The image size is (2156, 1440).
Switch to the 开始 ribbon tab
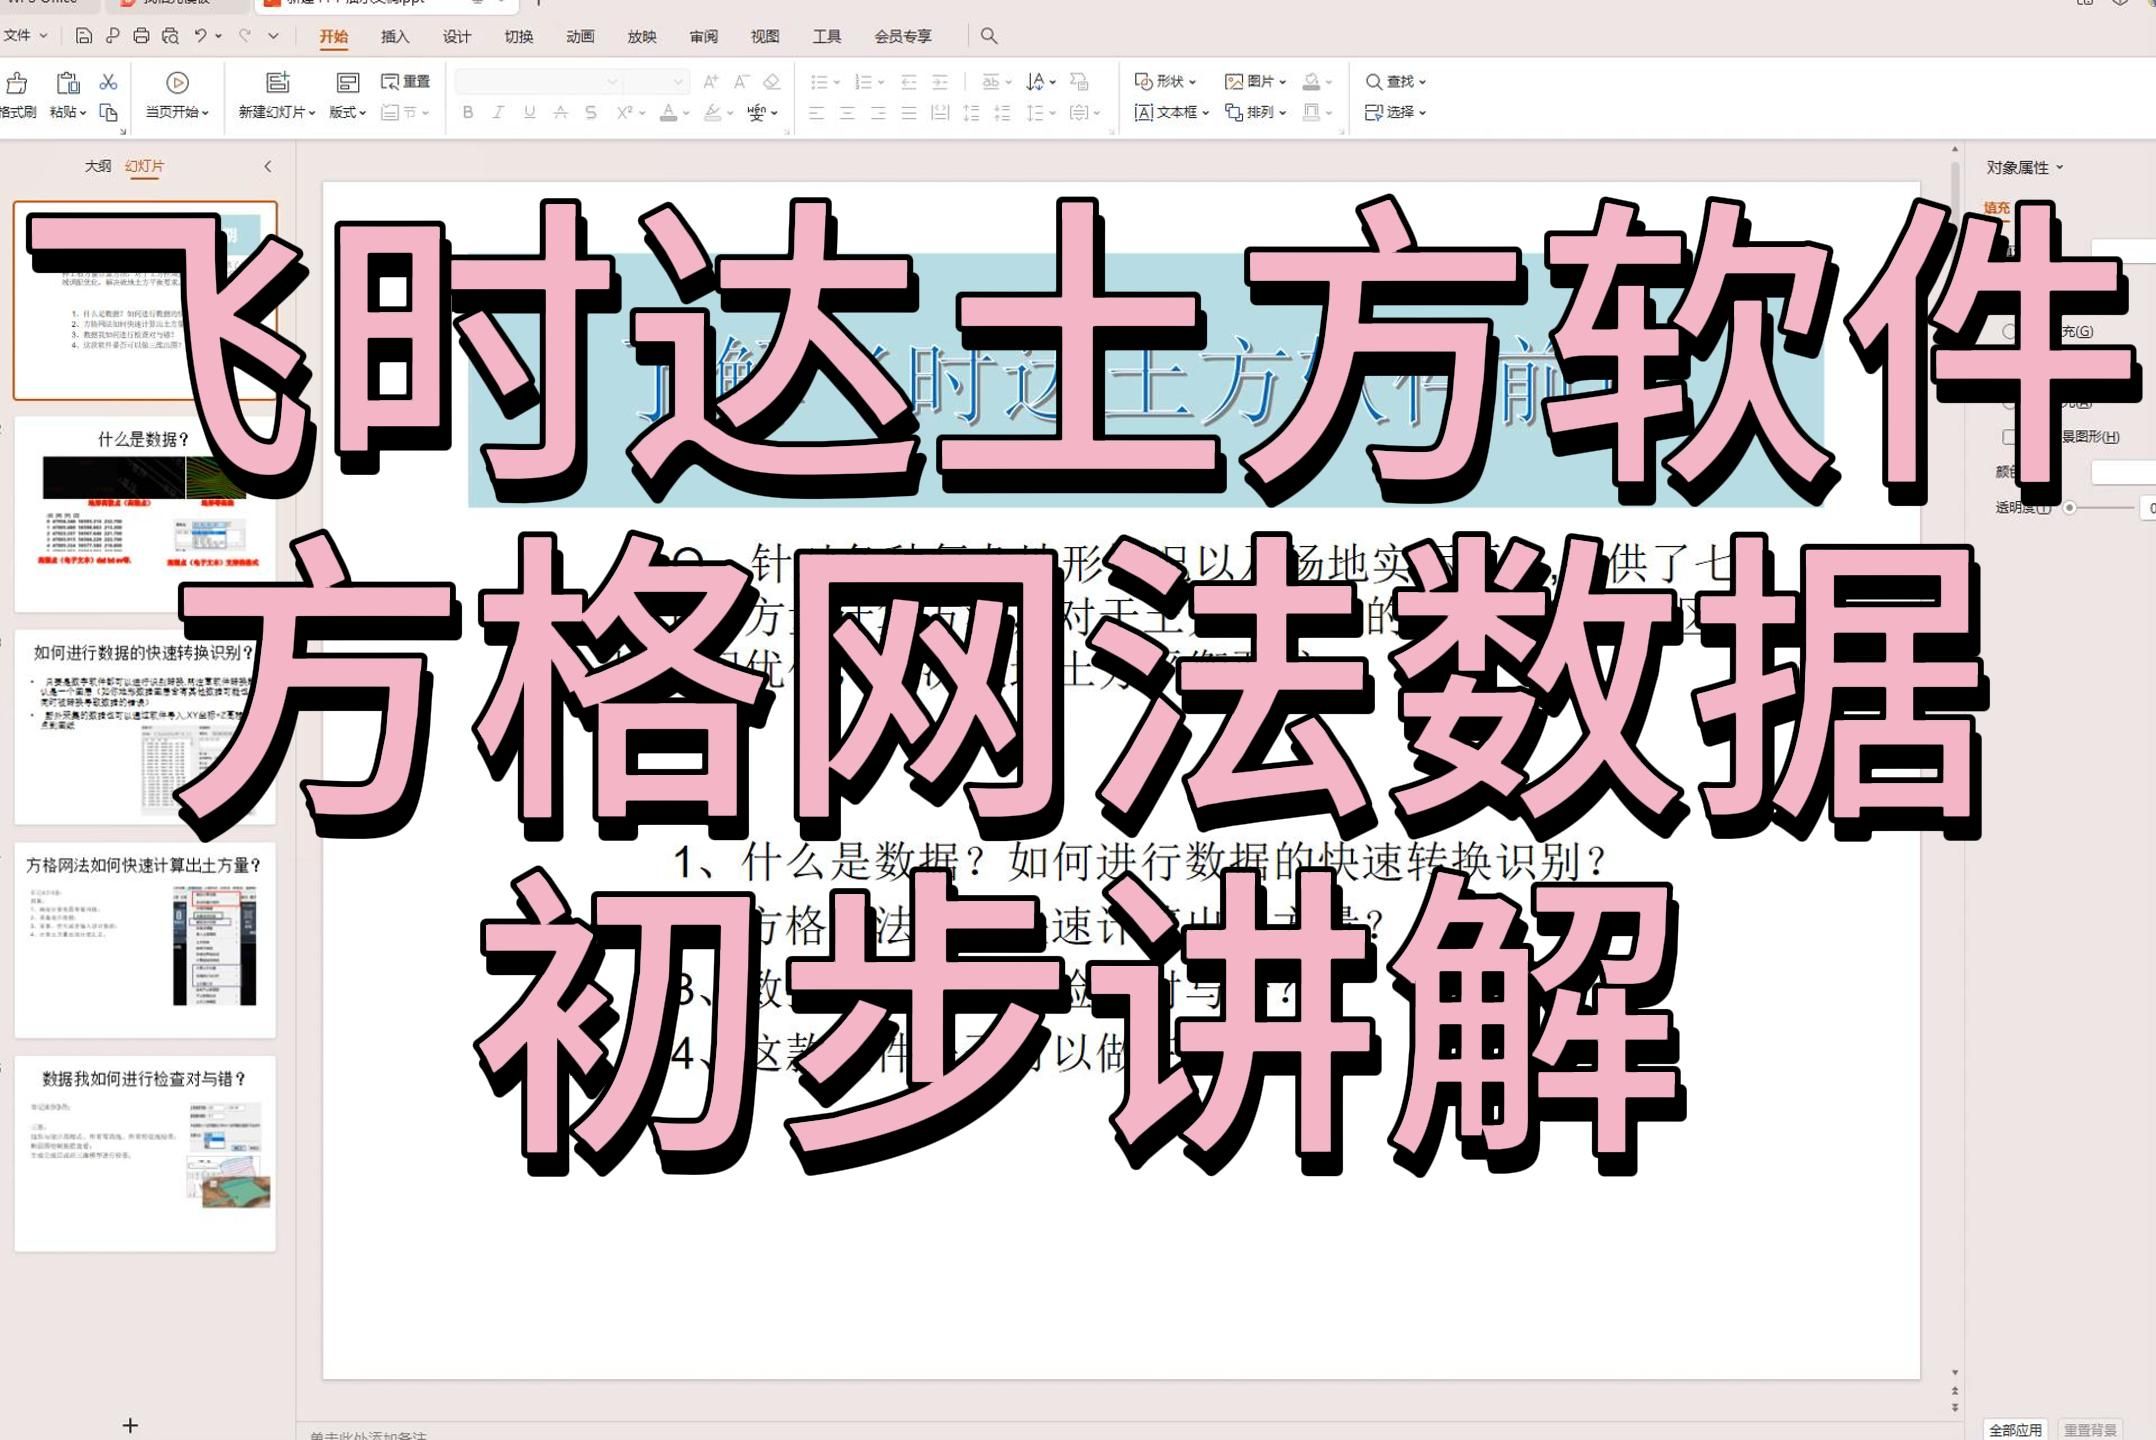point(333,37)
